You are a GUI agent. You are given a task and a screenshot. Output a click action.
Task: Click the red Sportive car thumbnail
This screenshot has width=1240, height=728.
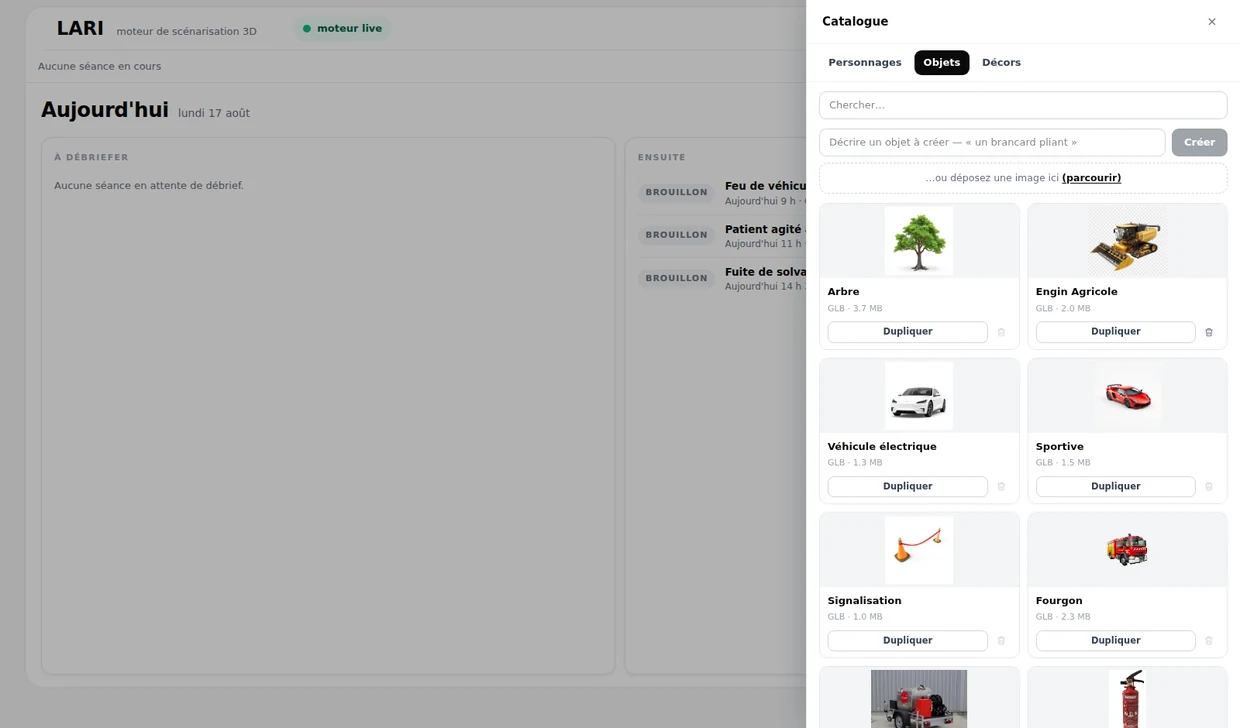pos(1127,396)
